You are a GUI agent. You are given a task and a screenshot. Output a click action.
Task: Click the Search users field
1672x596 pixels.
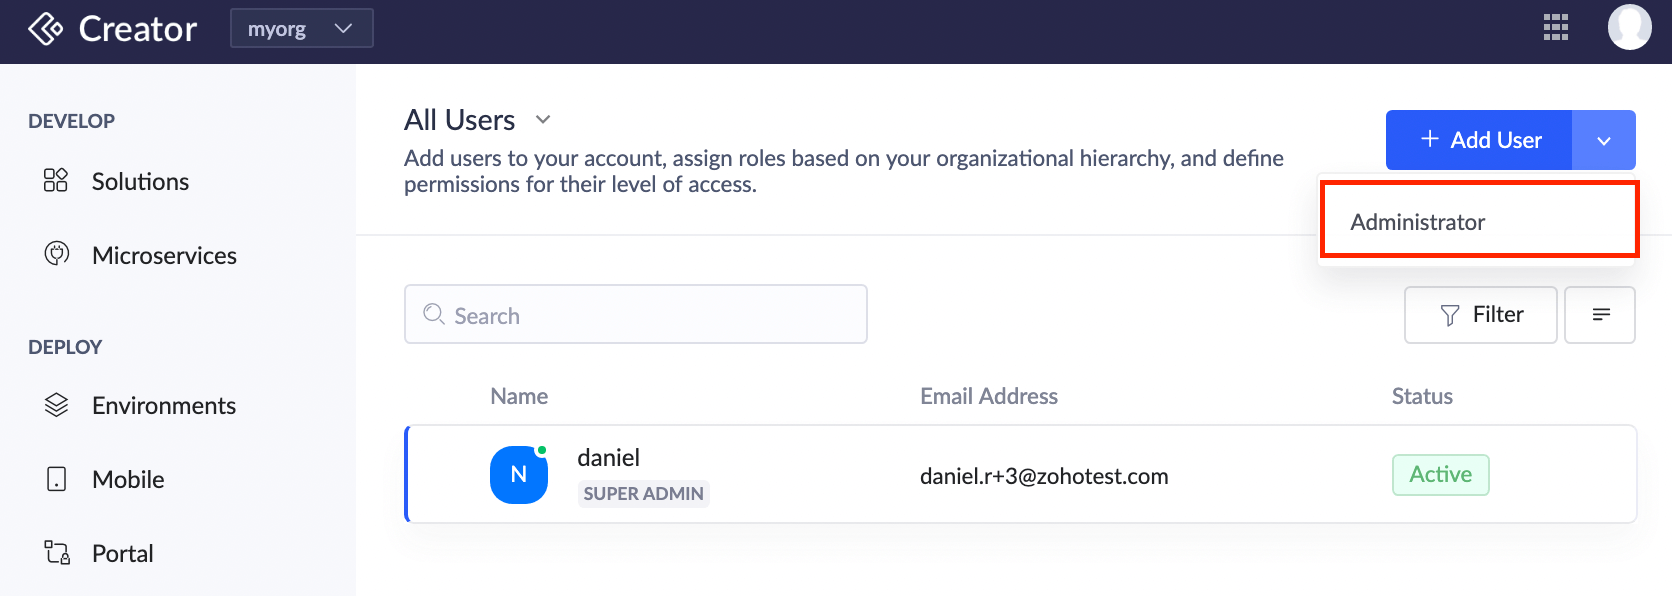point(636,314)
